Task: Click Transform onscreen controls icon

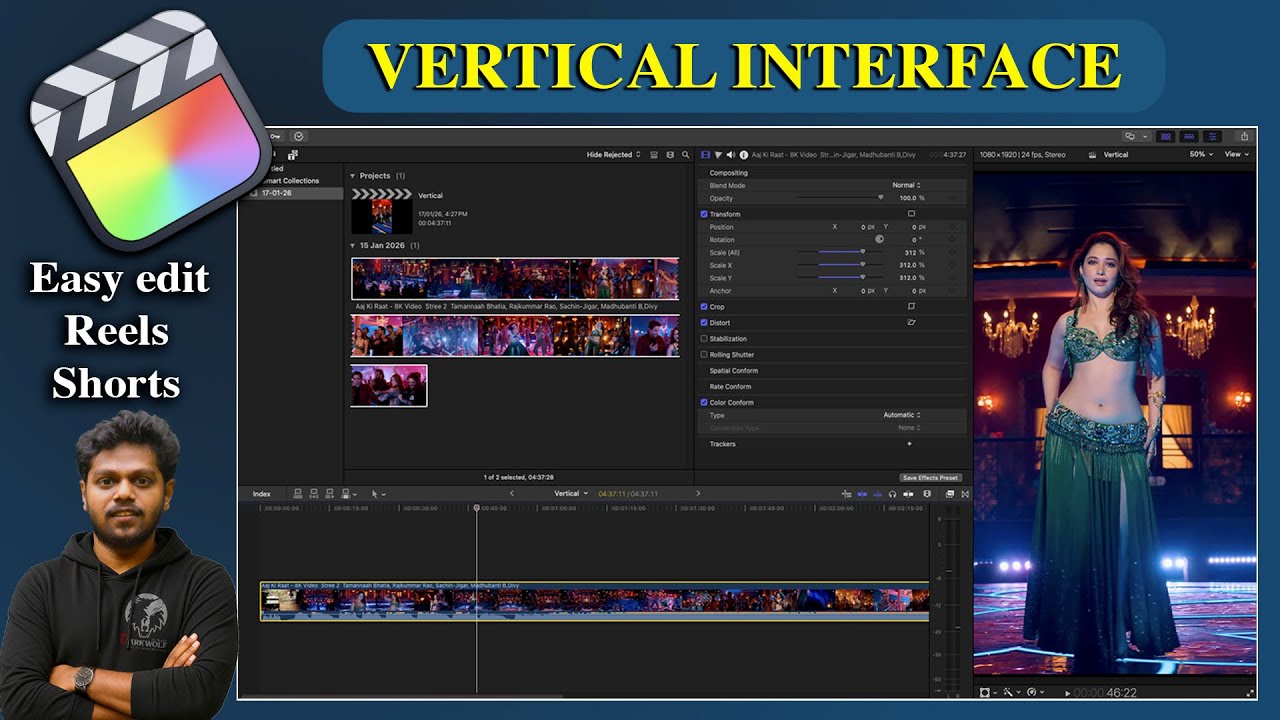Action: 911,214
